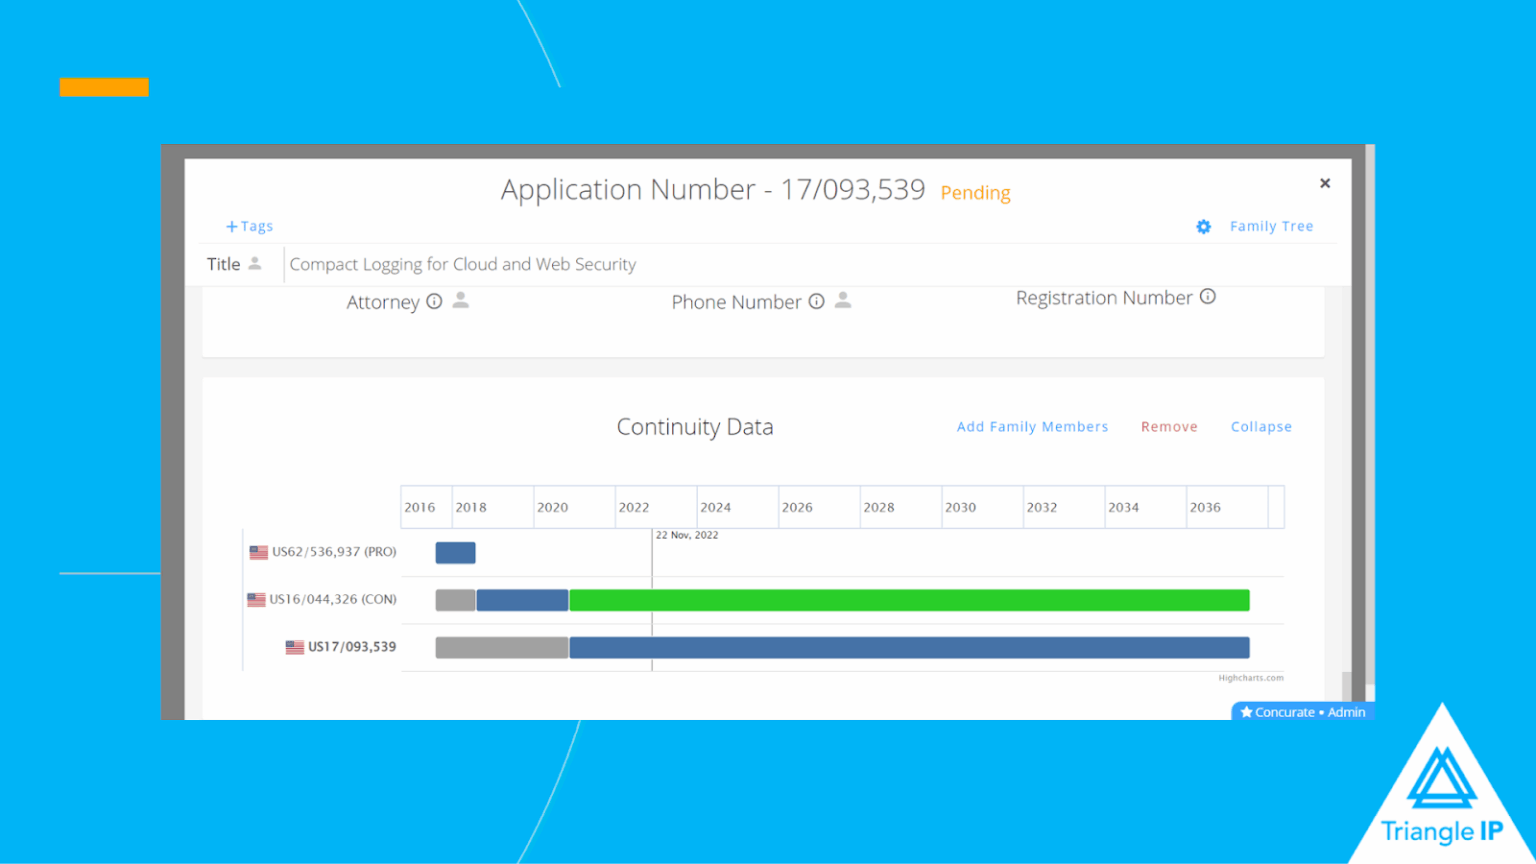Click the title field Compact Logging text
Image resolution: width=1536 pixels, height=864 pixels.
(x=462, y=265)
